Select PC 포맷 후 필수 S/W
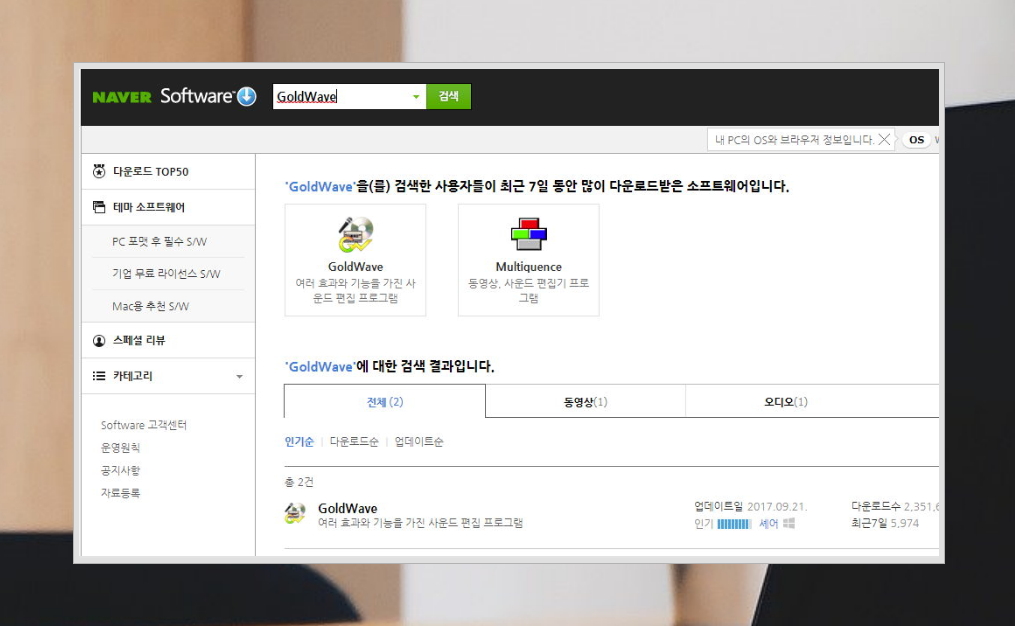This screenshot has height=626, width=1015. click(159, 241)
